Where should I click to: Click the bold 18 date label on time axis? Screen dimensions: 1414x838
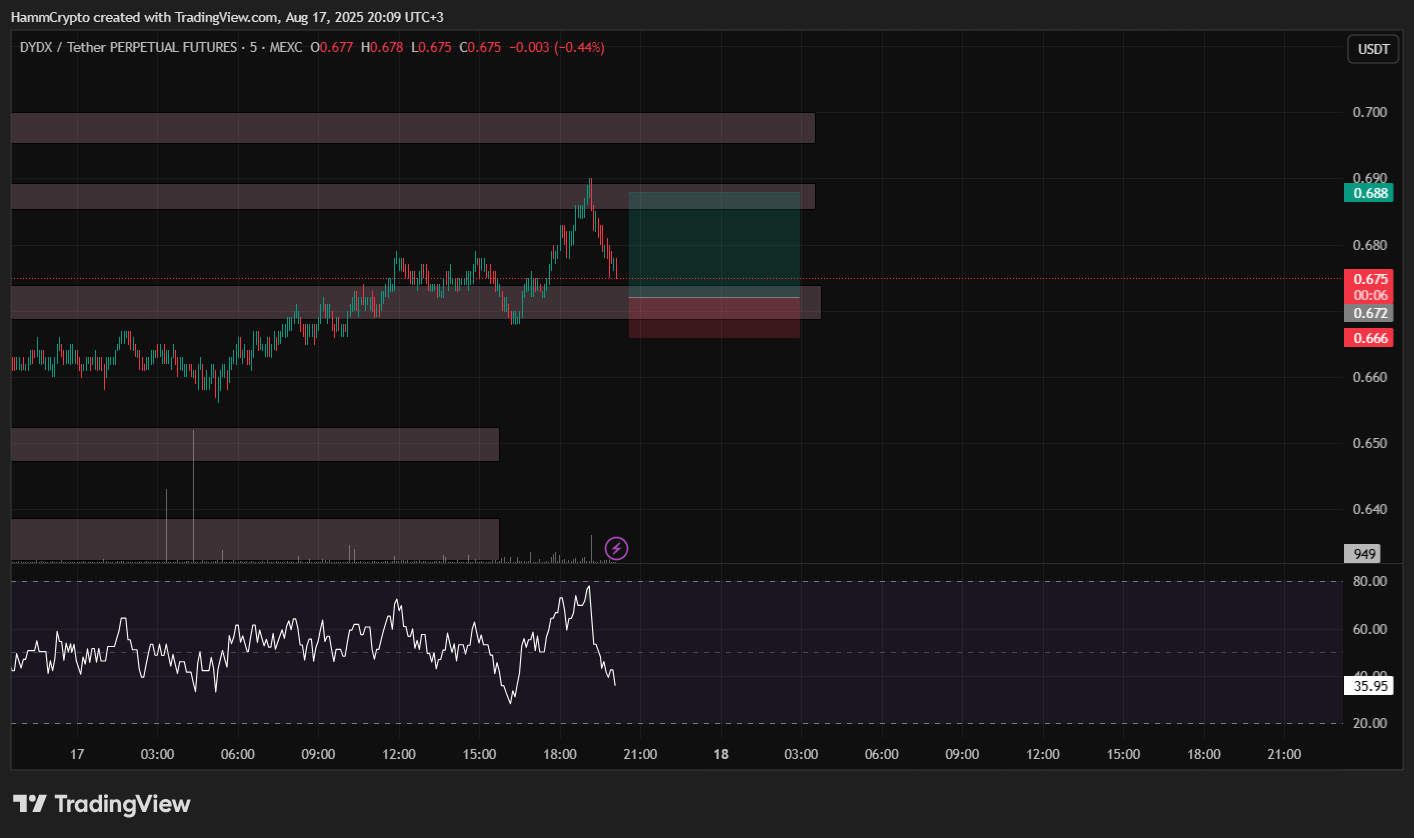(x=721, y=754)
